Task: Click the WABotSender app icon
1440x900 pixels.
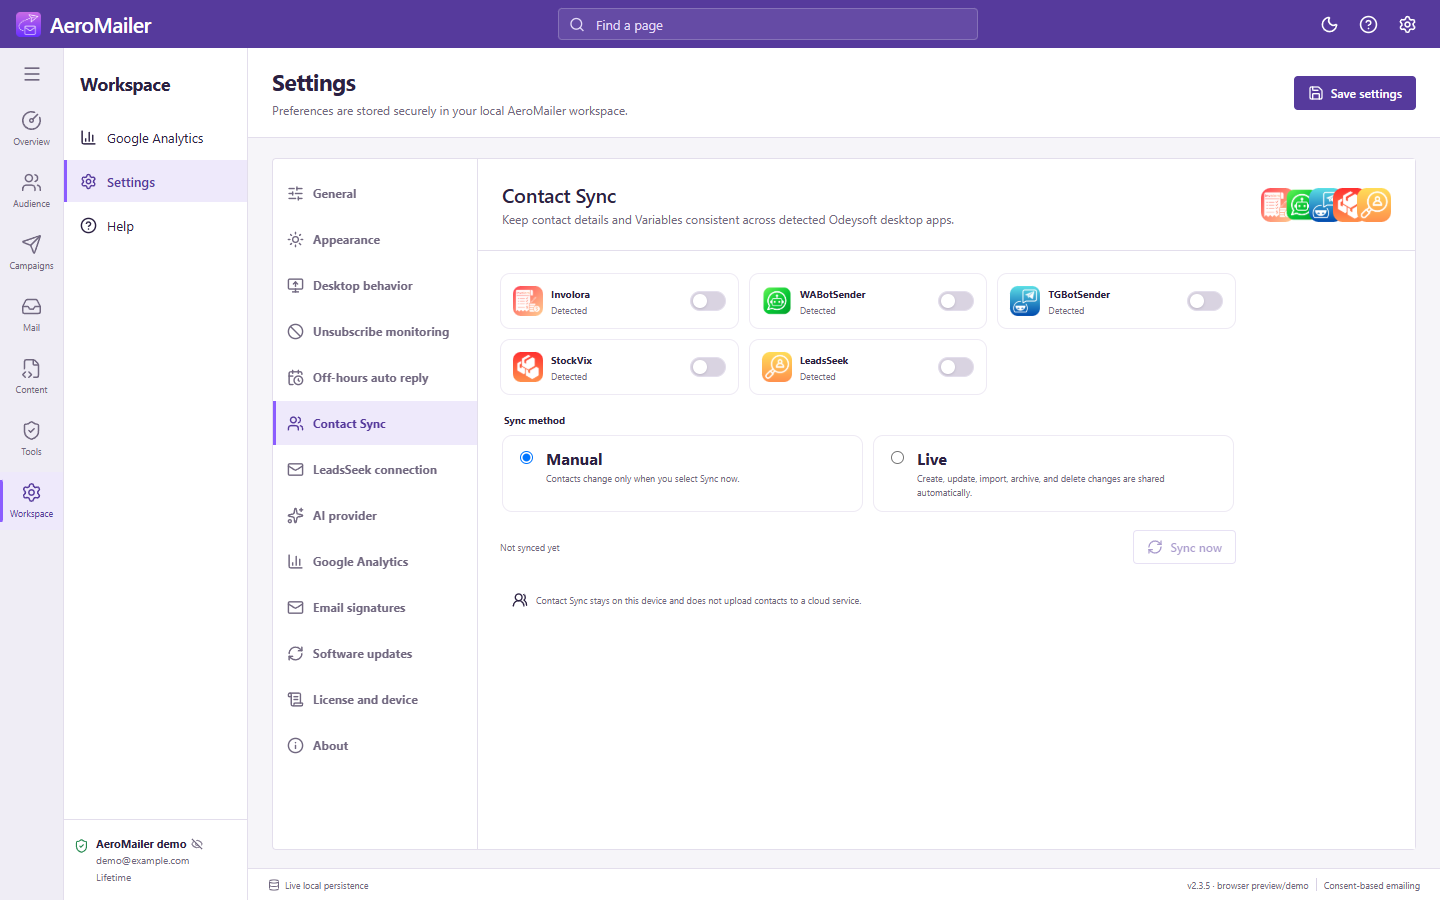Action: (x=777, y=301)
